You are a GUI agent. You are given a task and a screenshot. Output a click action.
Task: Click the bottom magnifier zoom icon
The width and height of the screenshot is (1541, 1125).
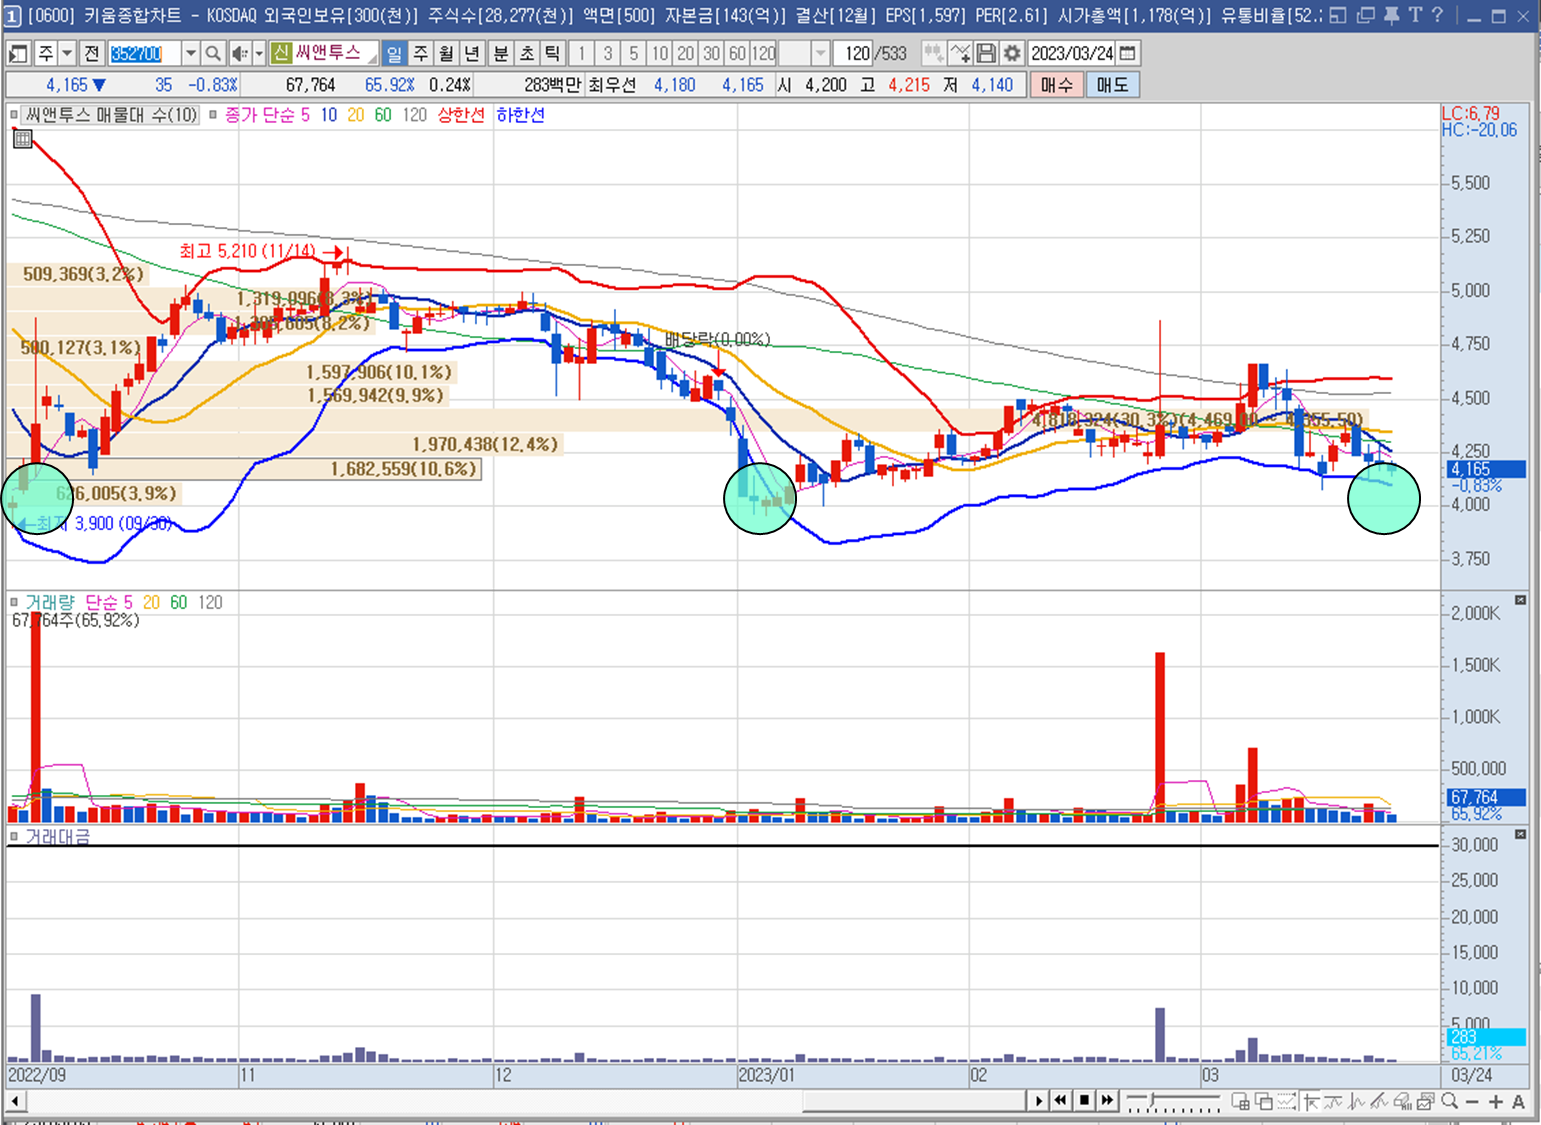pyautogui.click(x=1450, y=1101)
